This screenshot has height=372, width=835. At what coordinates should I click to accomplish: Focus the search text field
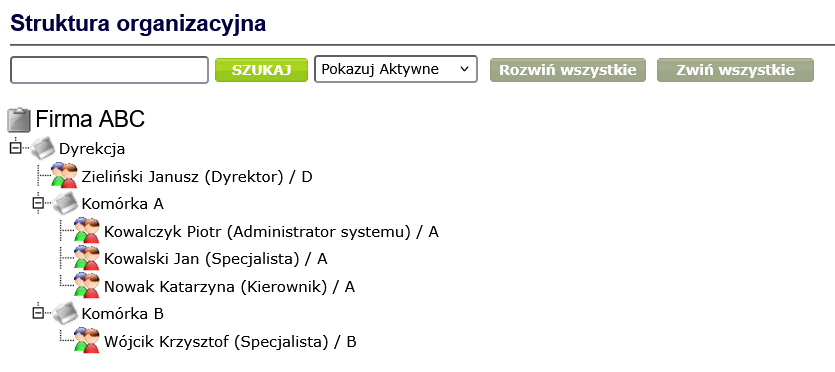tap(109, 70)
